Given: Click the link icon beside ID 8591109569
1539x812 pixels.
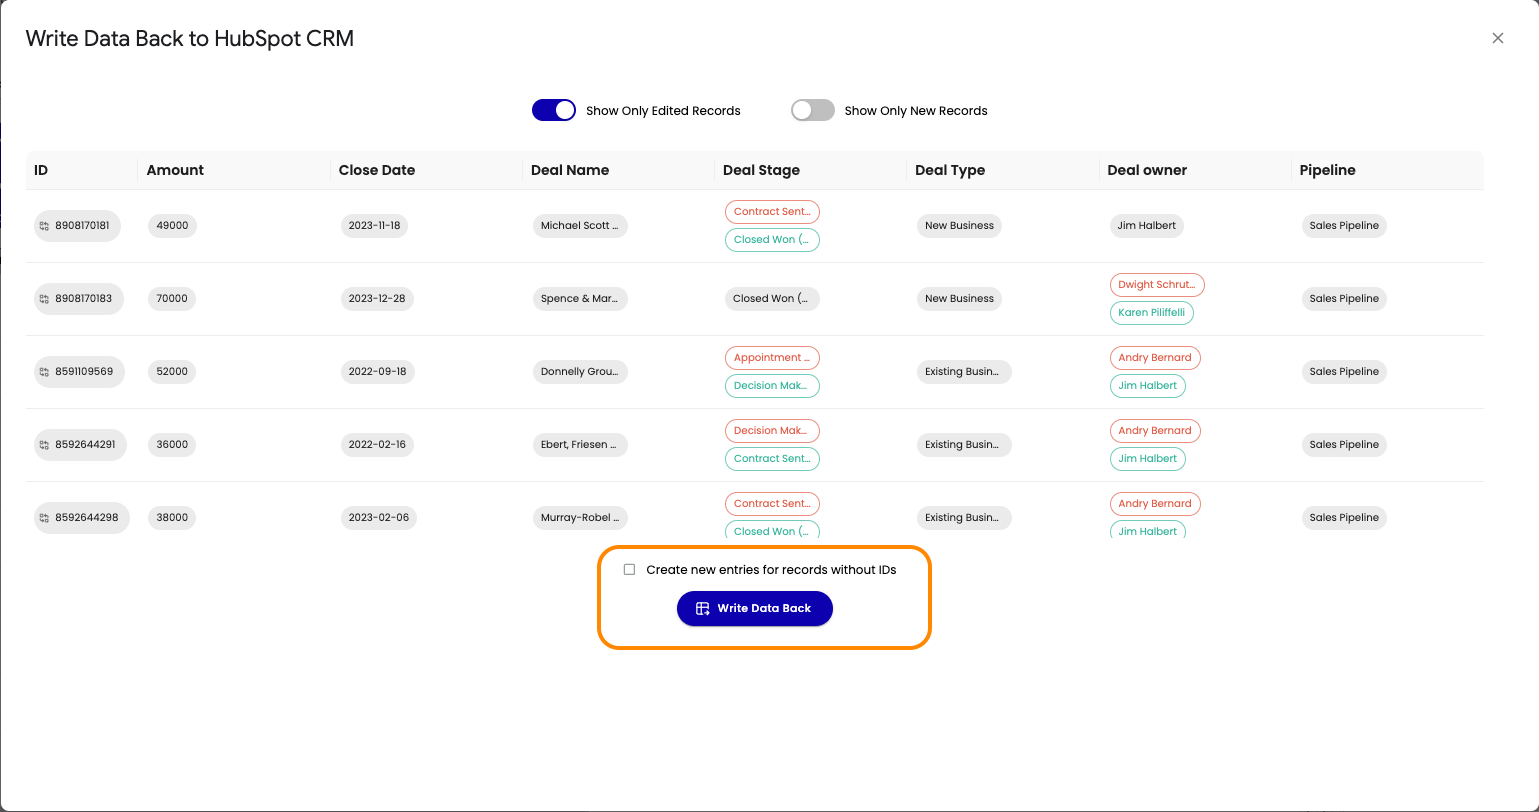Looking at the screenshot, I should (44, 372).
